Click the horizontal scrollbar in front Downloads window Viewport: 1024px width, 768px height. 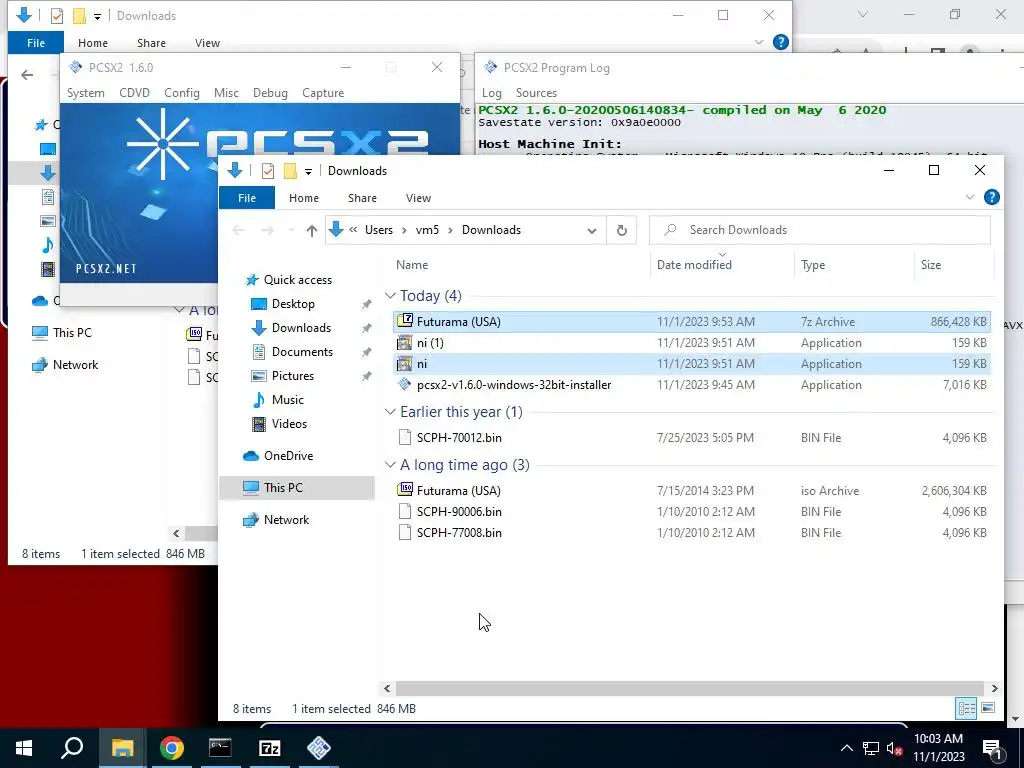(x=690, y=688)
